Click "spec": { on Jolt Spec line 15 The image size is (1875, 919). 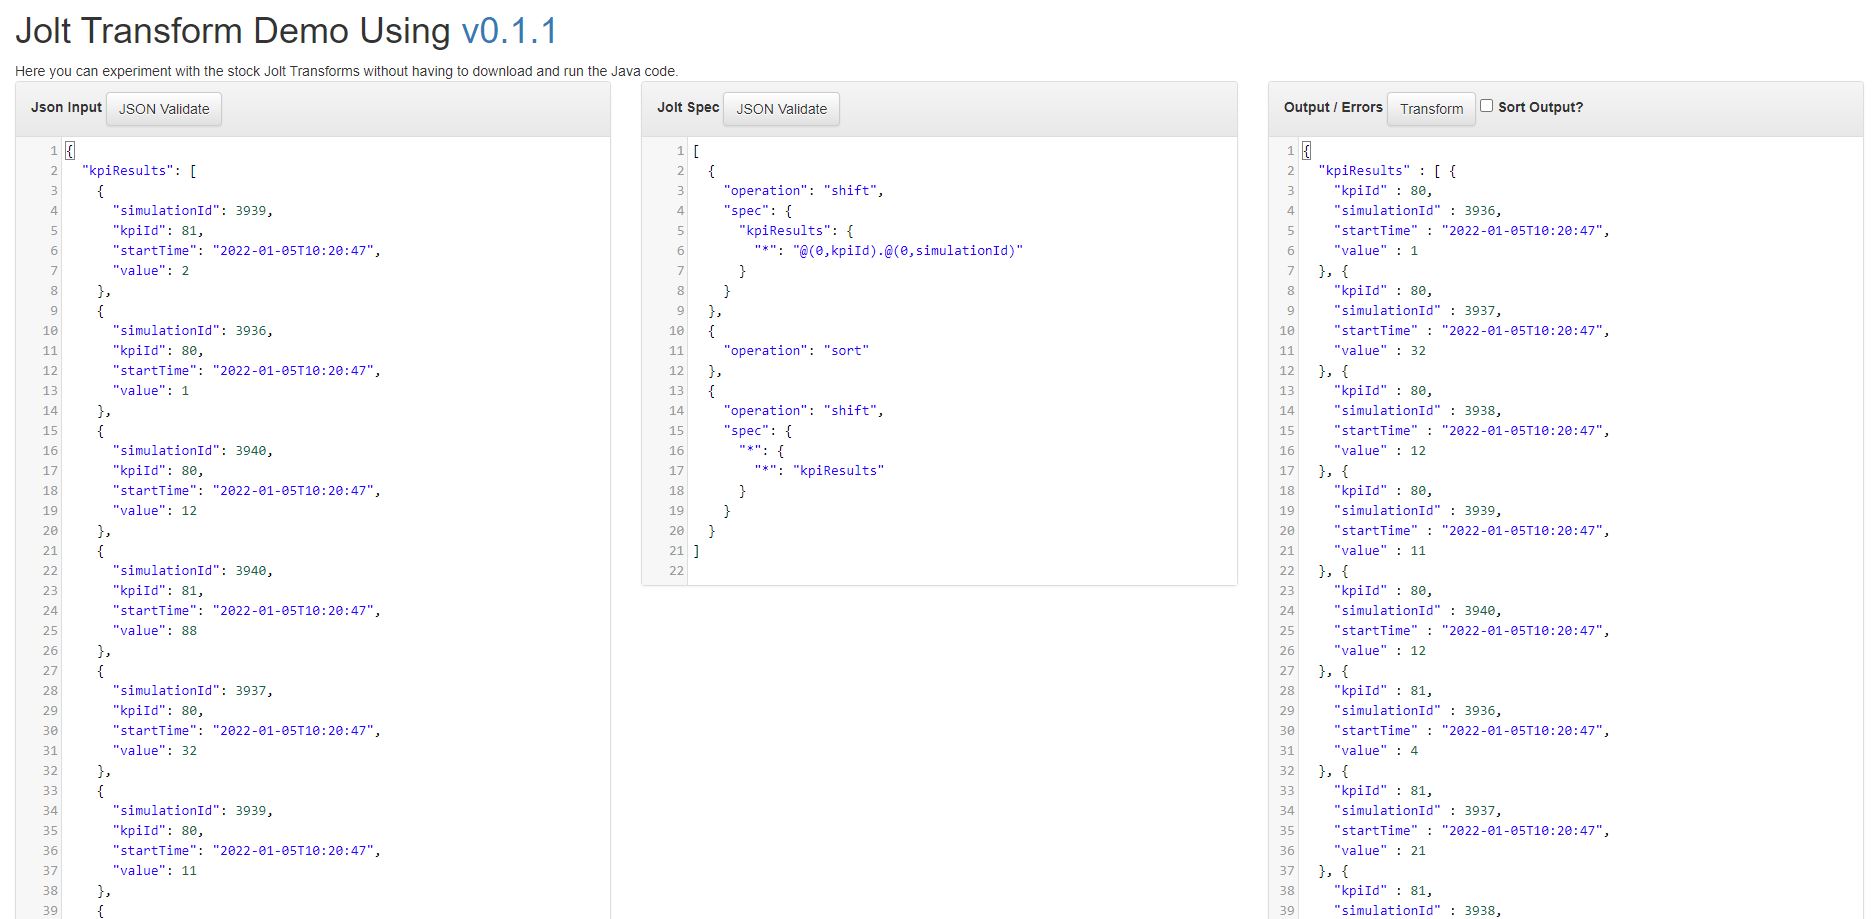point(758,431)
